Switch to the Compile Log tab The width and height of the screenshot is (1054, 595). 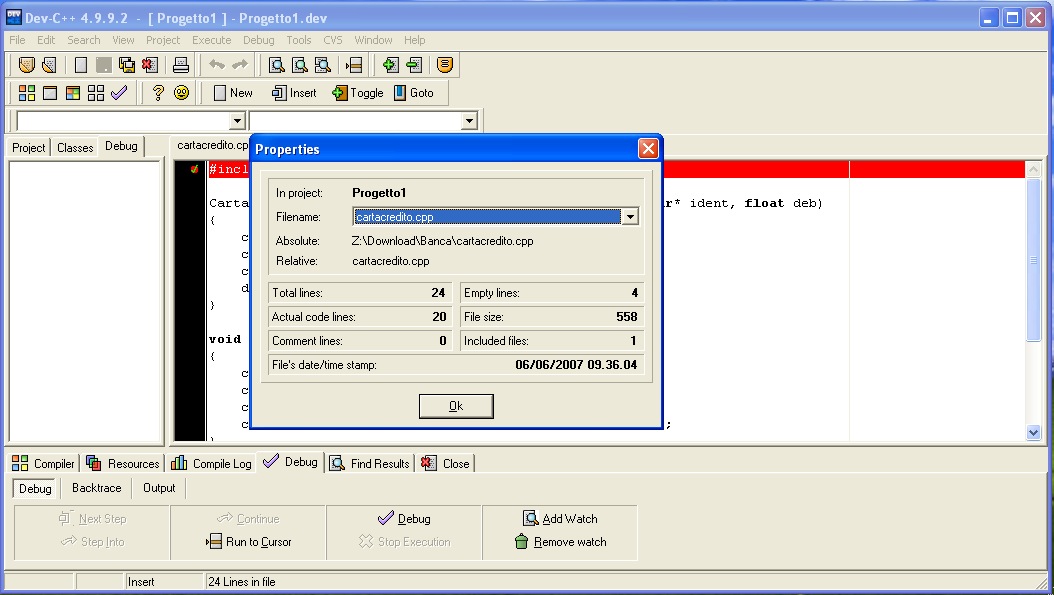(x=211, y=464)
